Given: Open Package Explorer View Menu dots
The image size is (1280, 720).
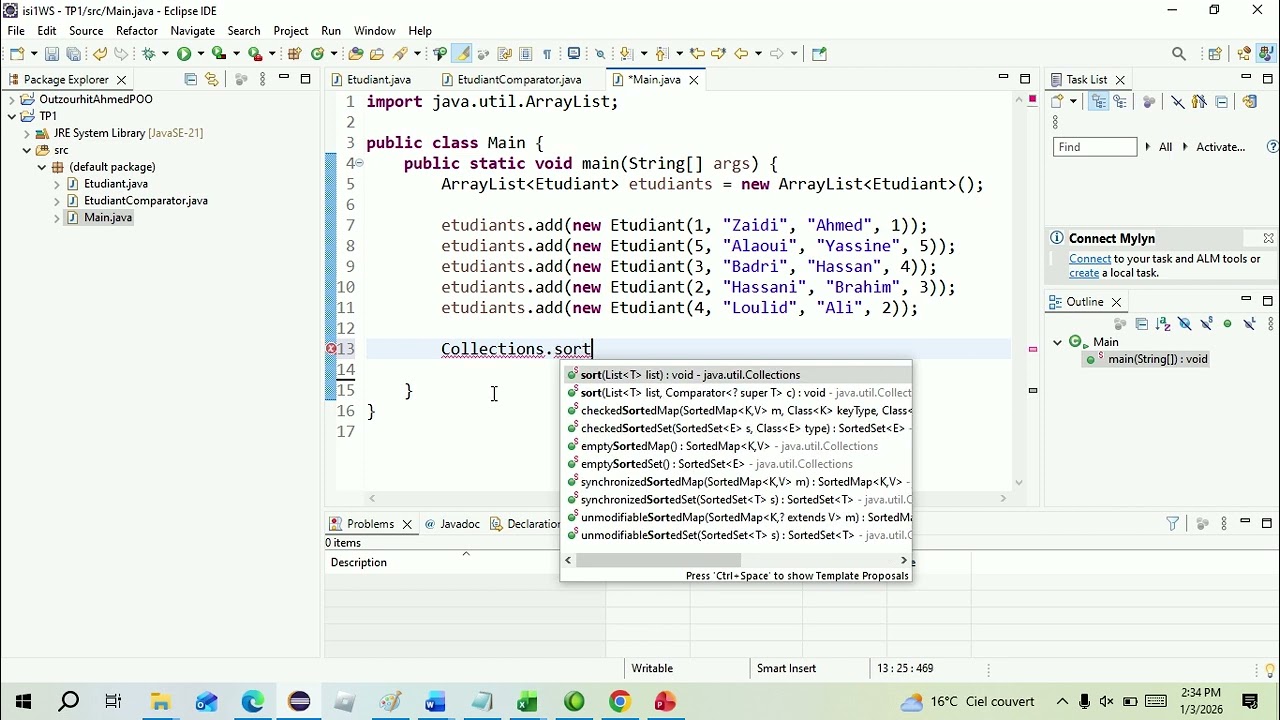Looking at the screenshot, I should [x=262, y=79].
